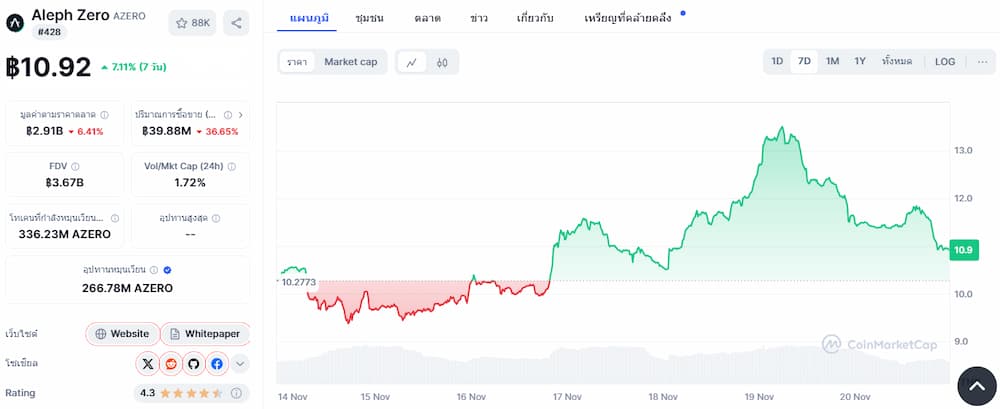Set chart range to ทั้งหมด
1000x409 pixels.
coord(897,62)
